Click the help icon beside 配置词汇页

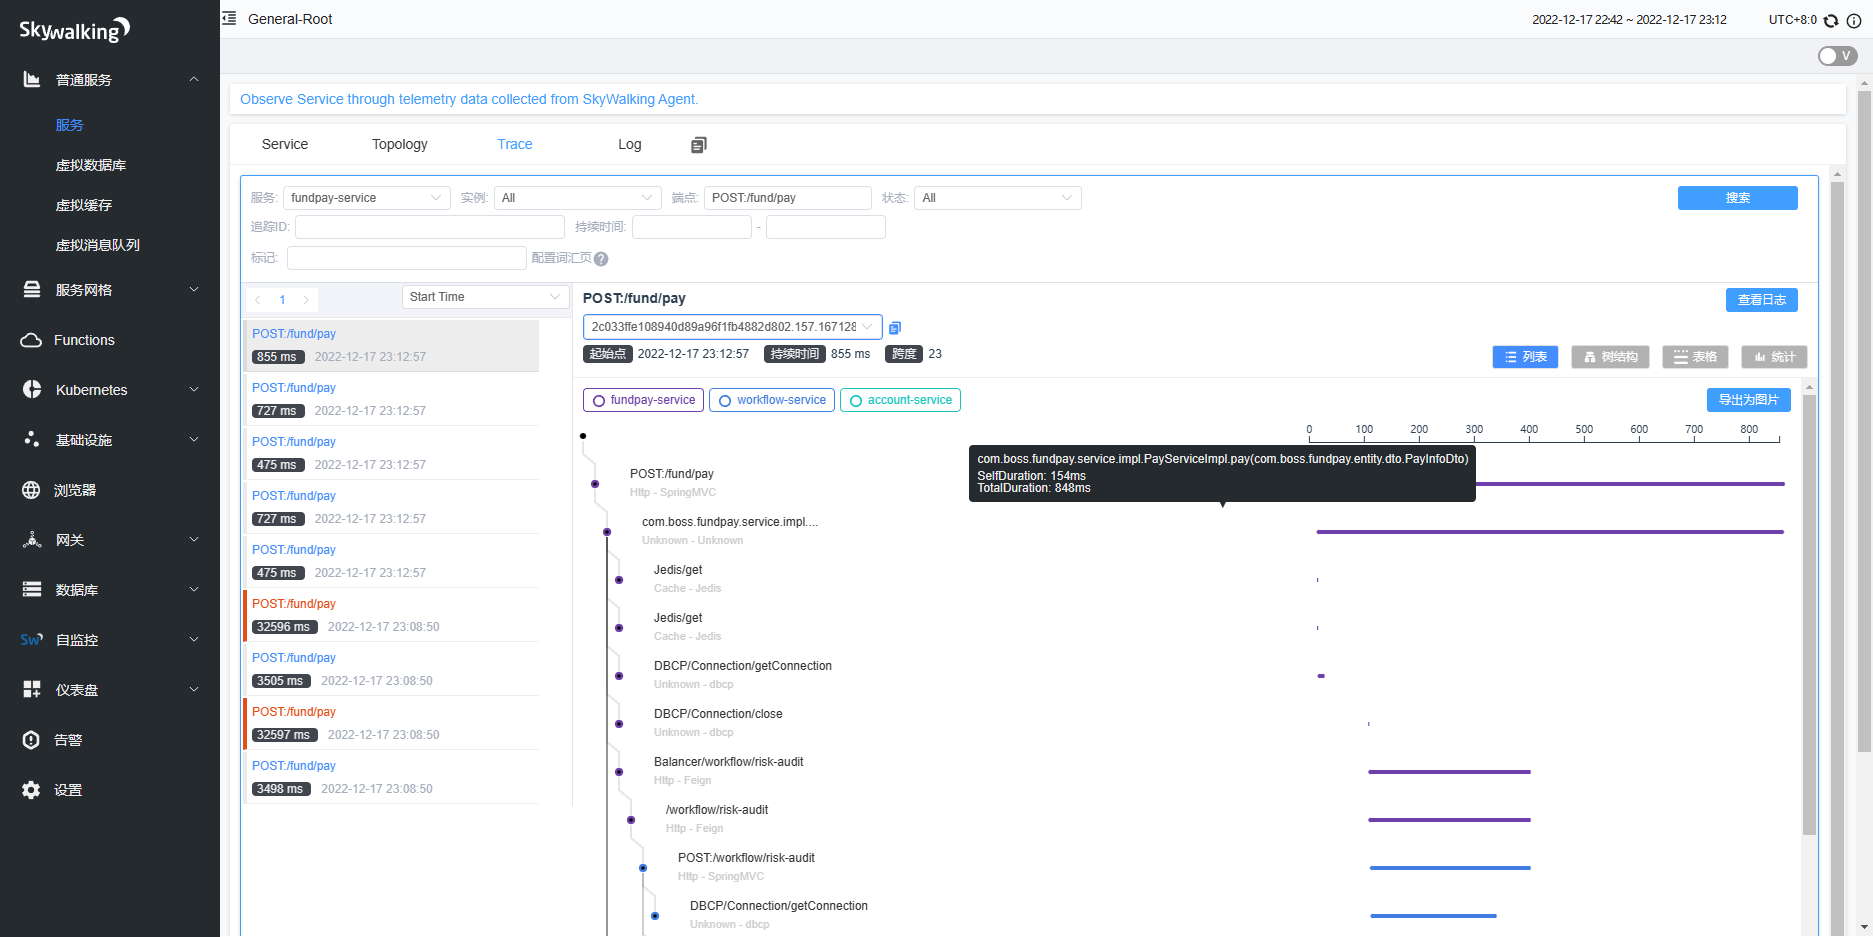(x=601, y=259)
